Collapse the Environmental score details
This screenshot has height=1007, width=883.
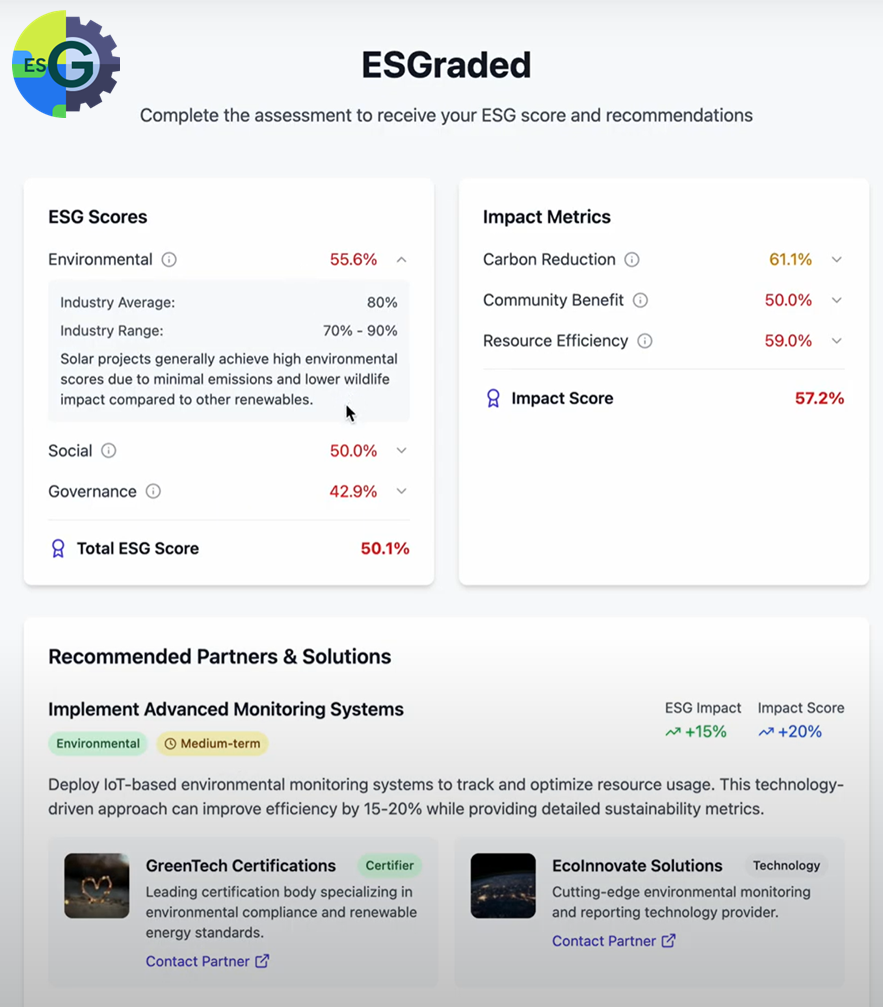click(x=401, y=259)
